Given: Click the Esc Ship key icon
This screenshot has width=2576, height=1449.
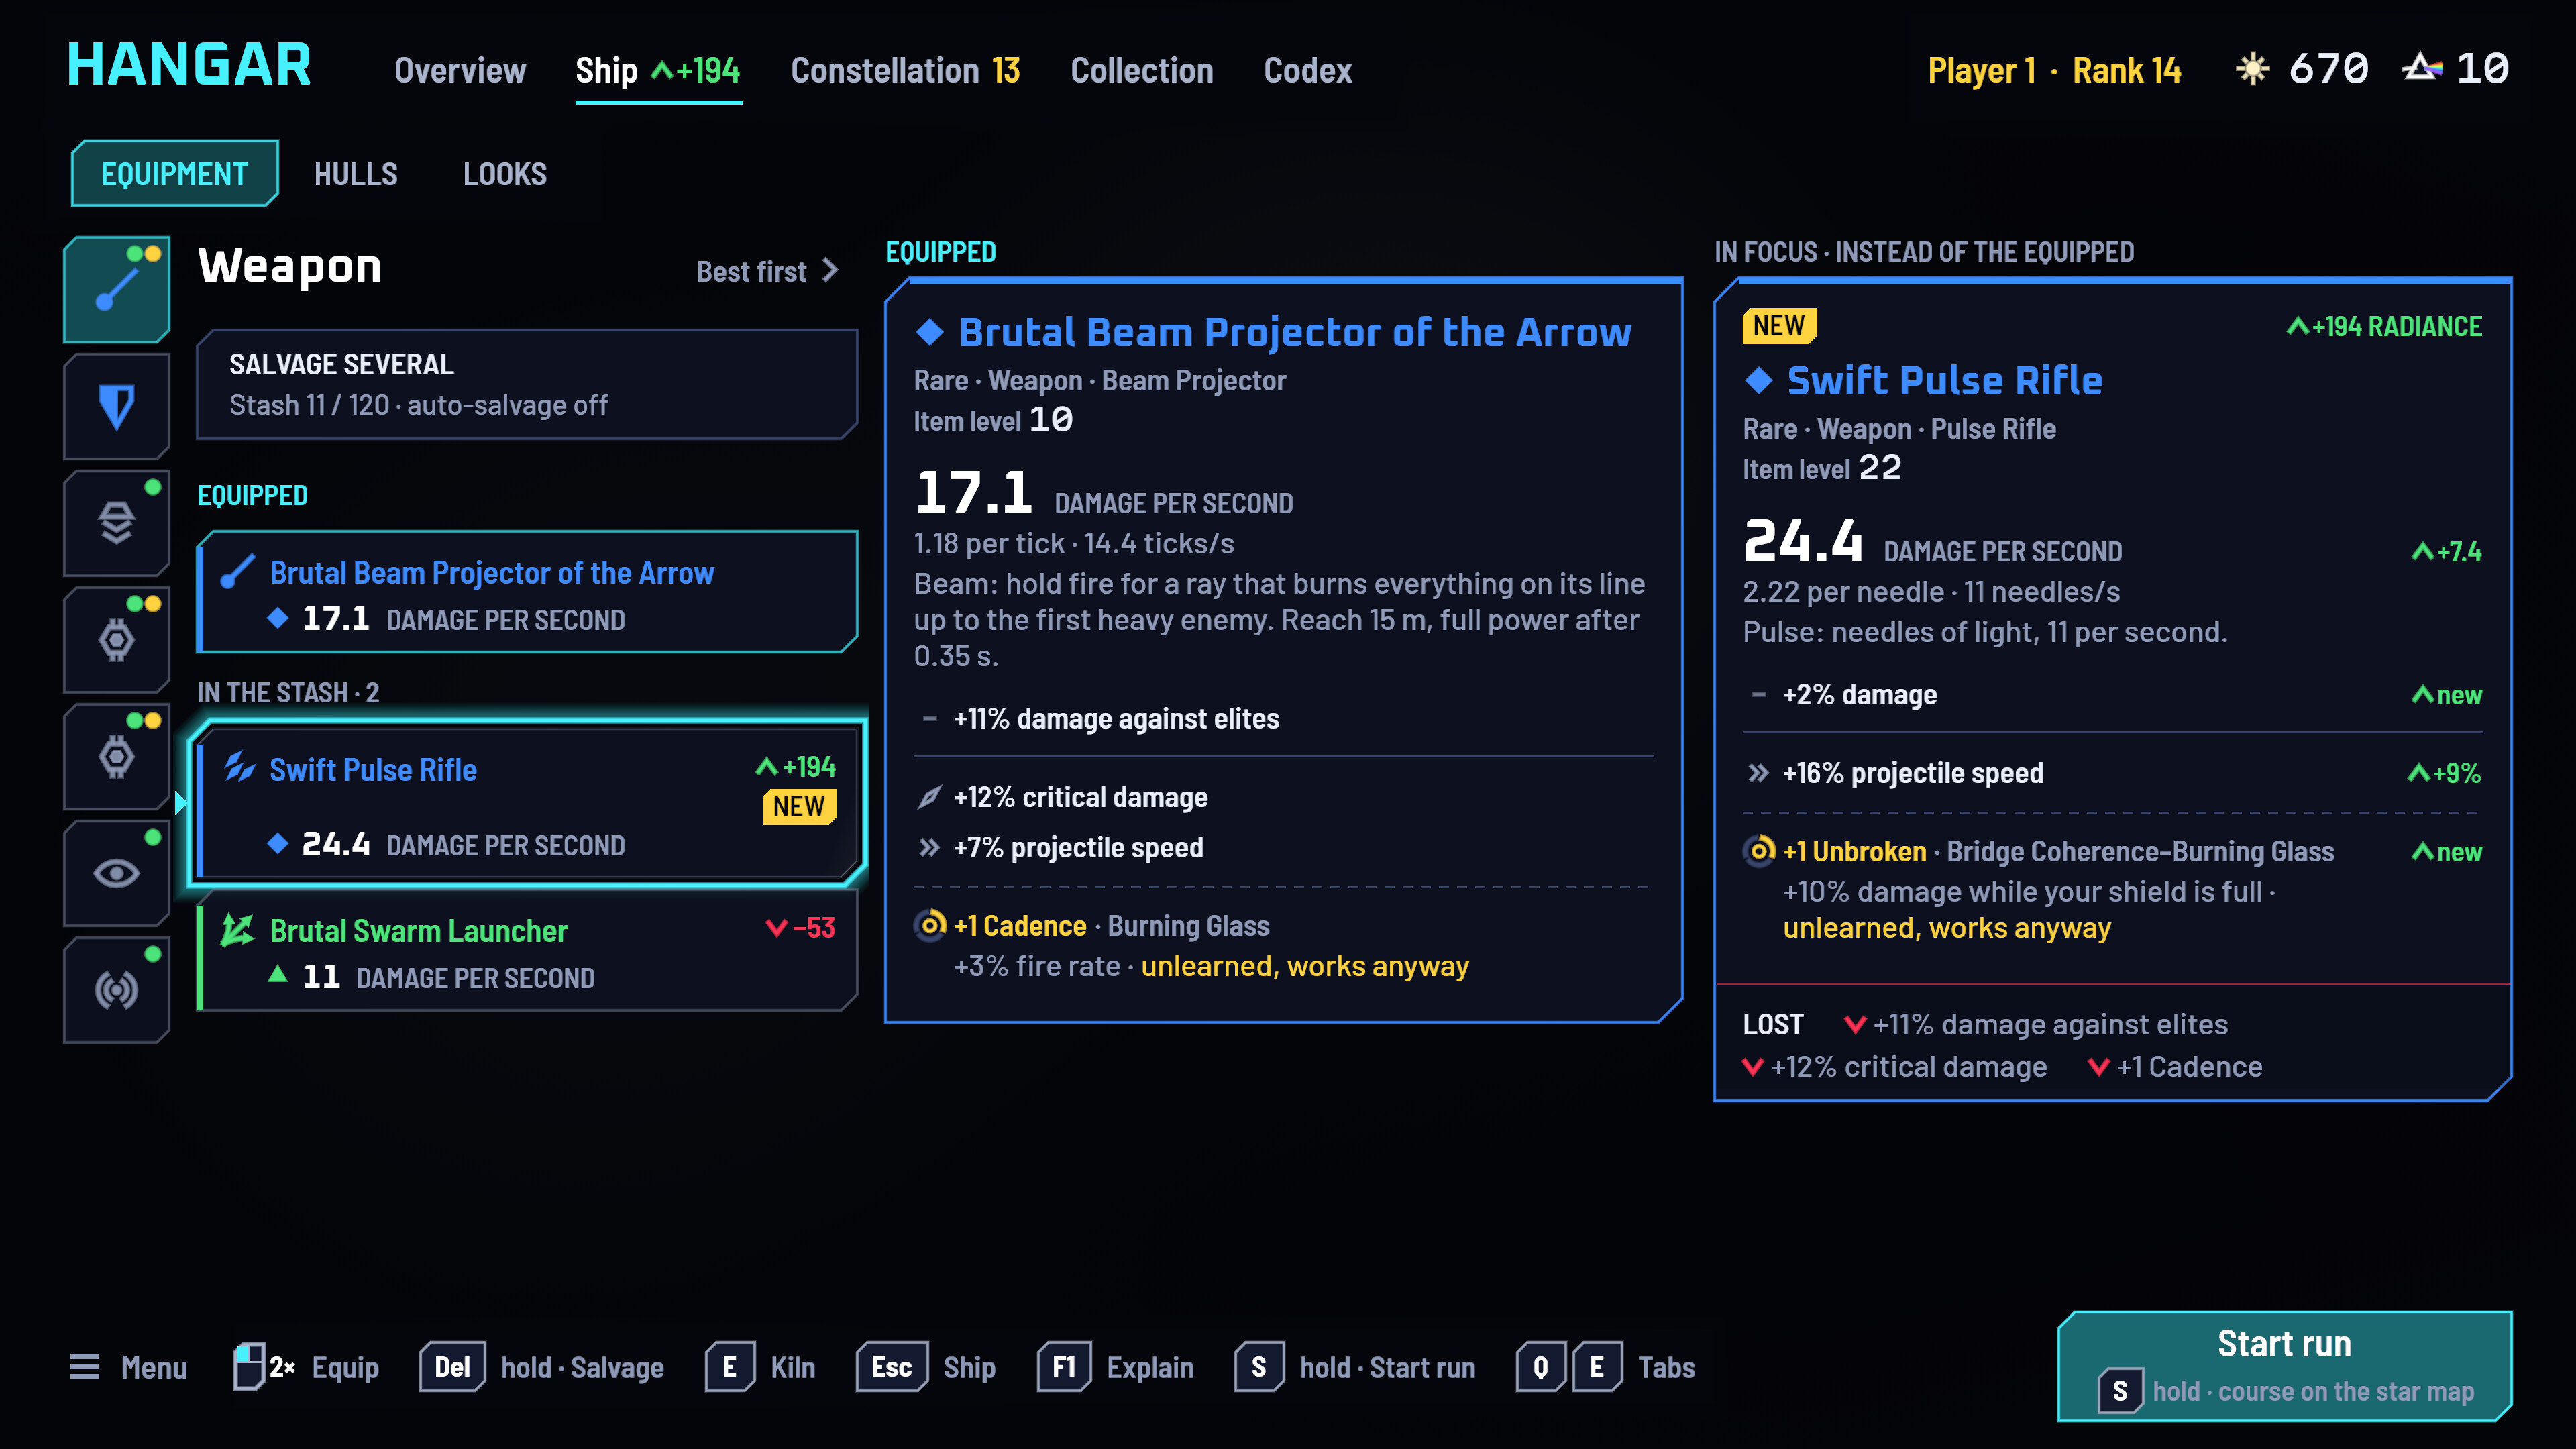Looking at the screenshot, I should tap(892, 1367).
